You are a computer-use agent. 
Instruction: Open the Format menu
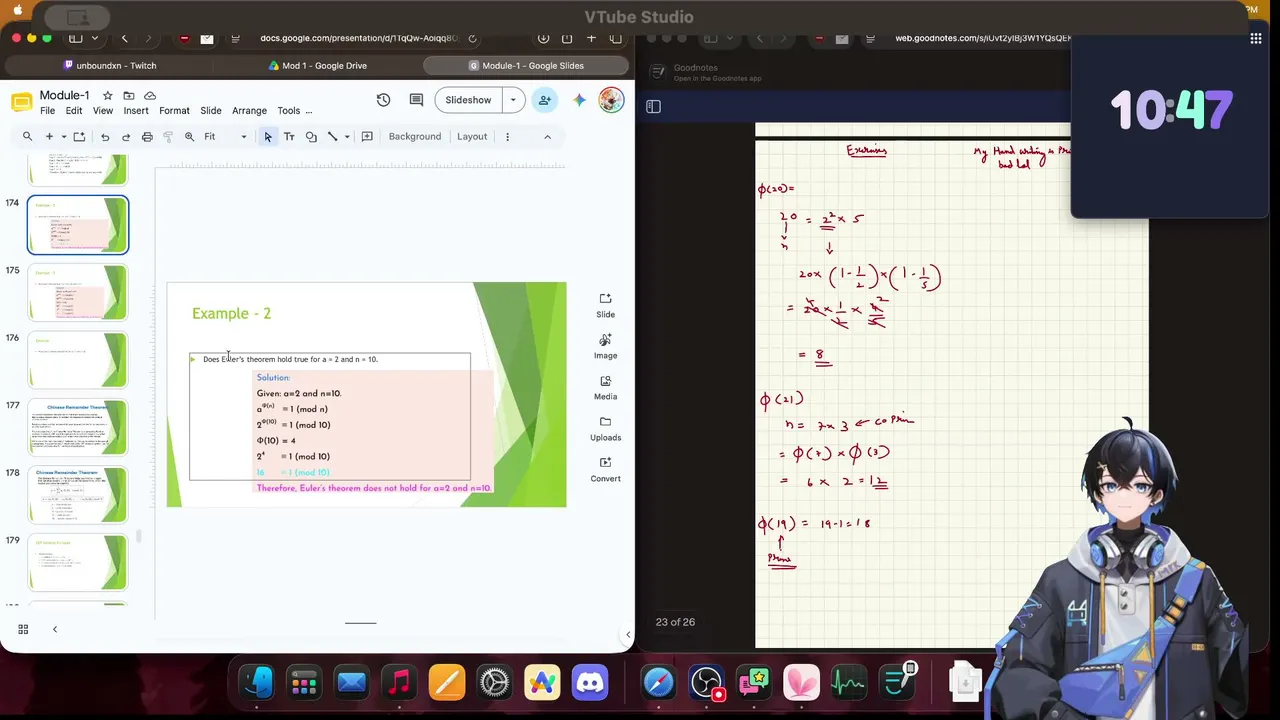[174, 111]
